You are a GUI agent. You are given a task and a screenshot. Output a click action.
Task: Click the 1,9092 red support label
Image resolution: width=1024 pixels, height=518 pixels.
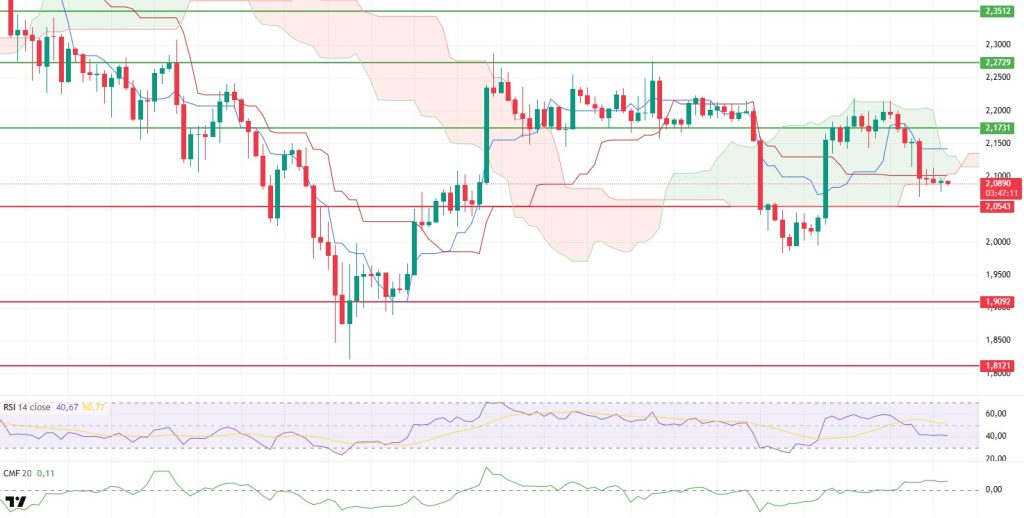point(997,301)
